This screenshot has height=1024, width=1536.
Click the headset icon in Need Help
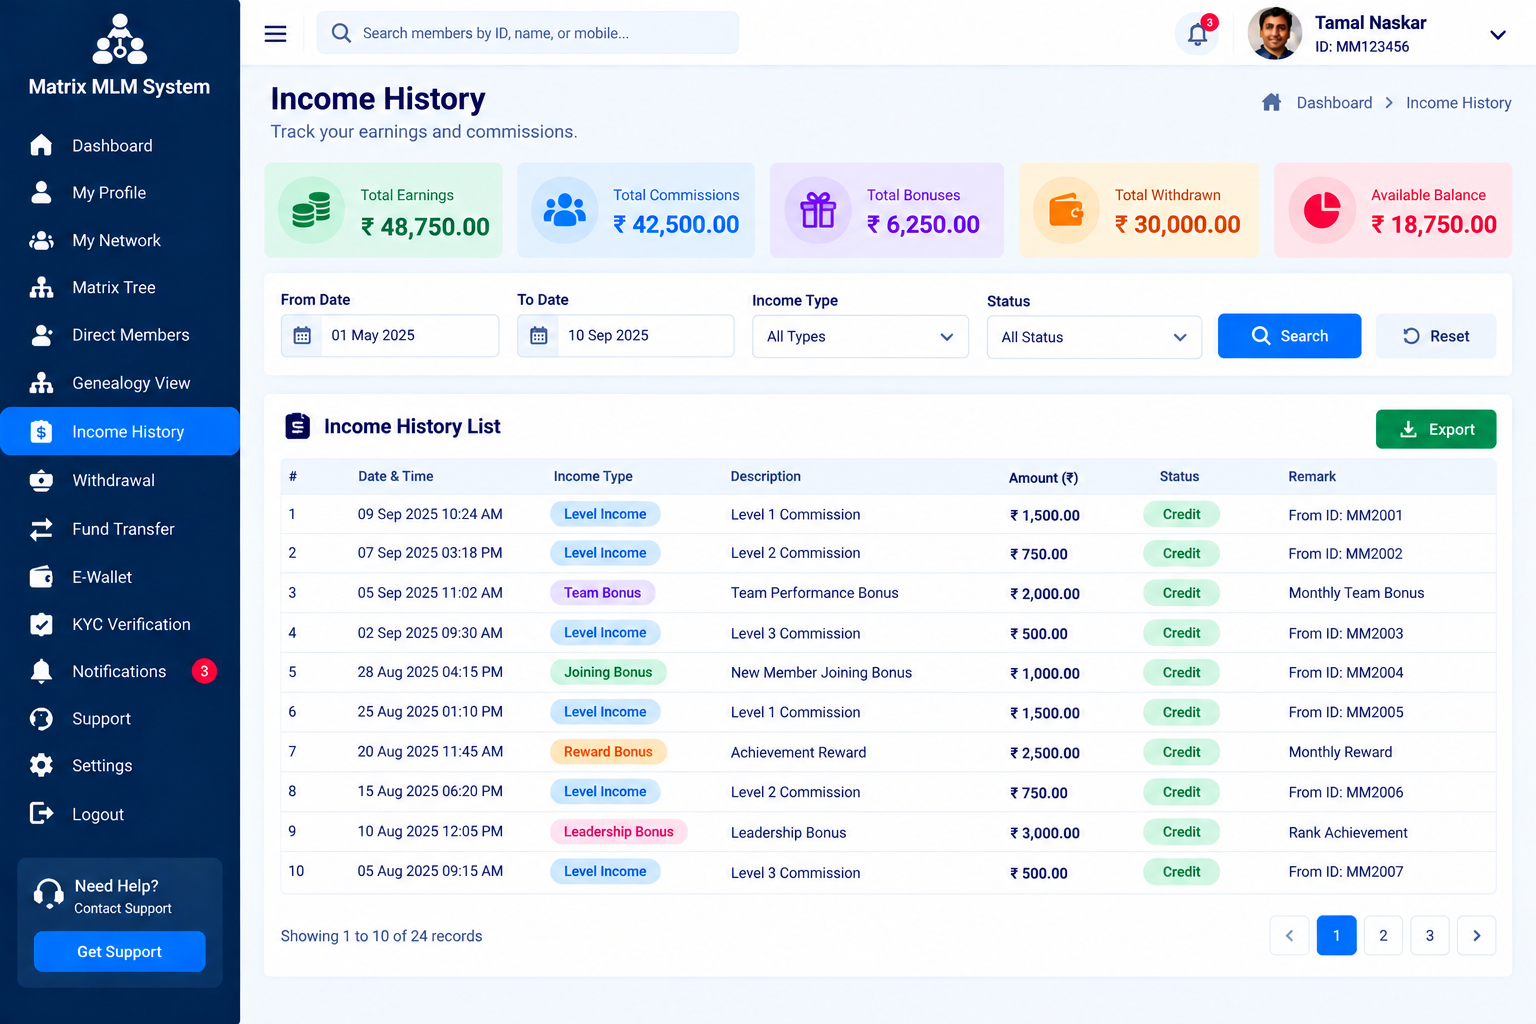coord(48,893)
